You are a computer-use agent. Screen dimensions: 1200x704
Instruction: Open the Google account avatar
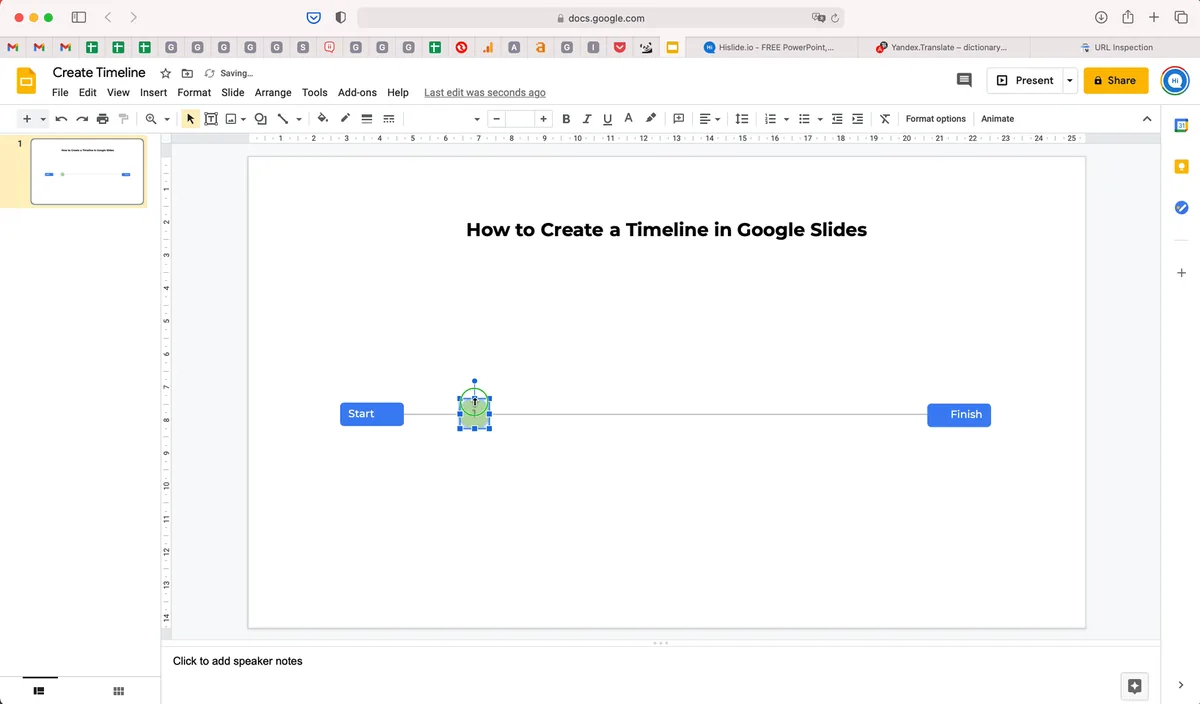coord(1175,81)
